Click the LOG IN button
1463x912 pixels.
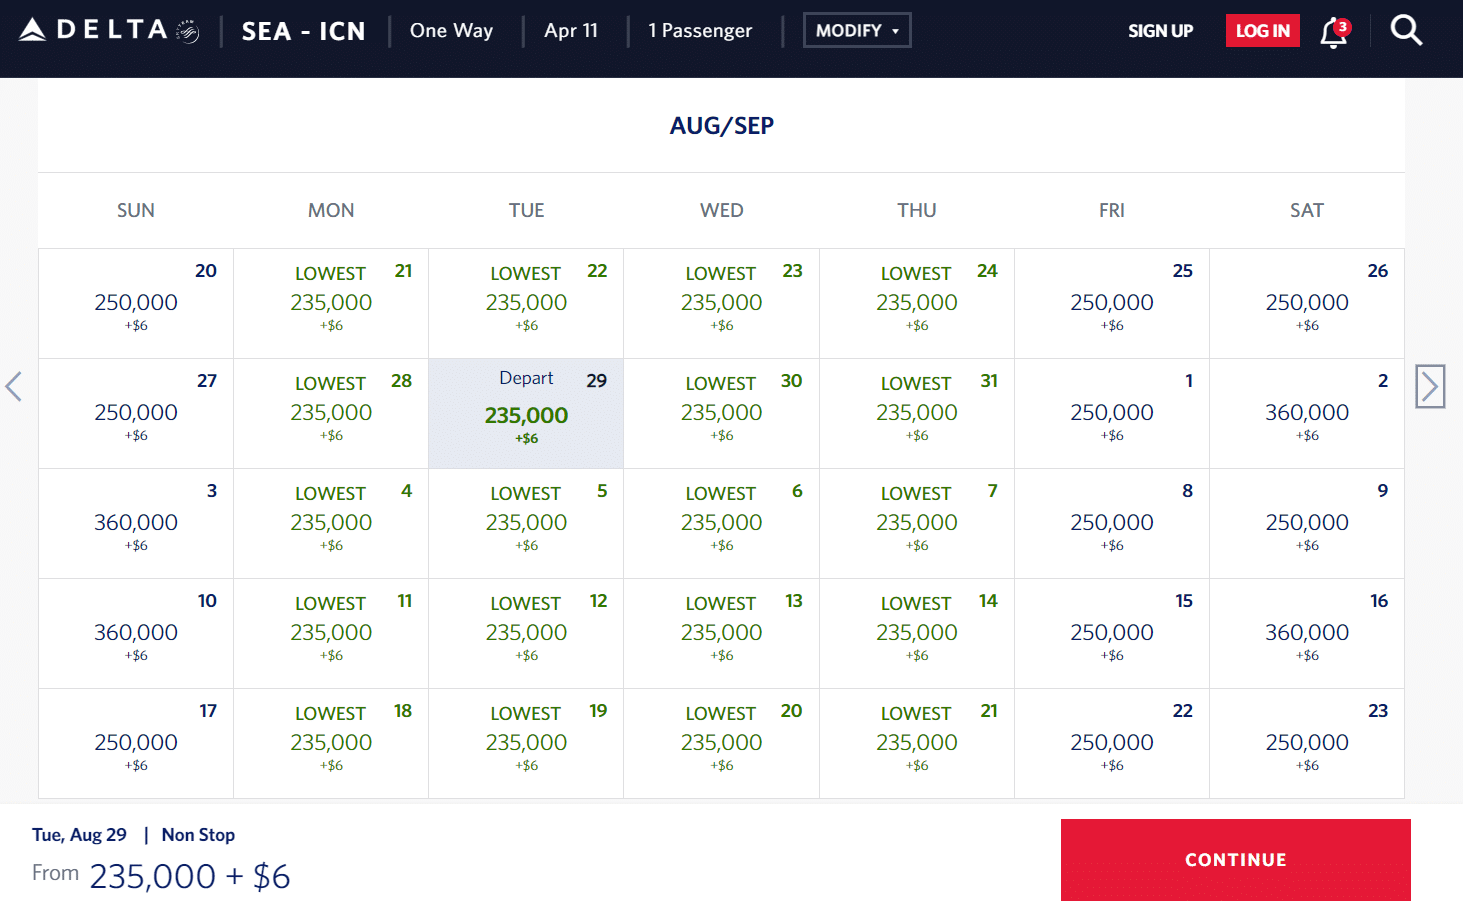coord(1262,31)
